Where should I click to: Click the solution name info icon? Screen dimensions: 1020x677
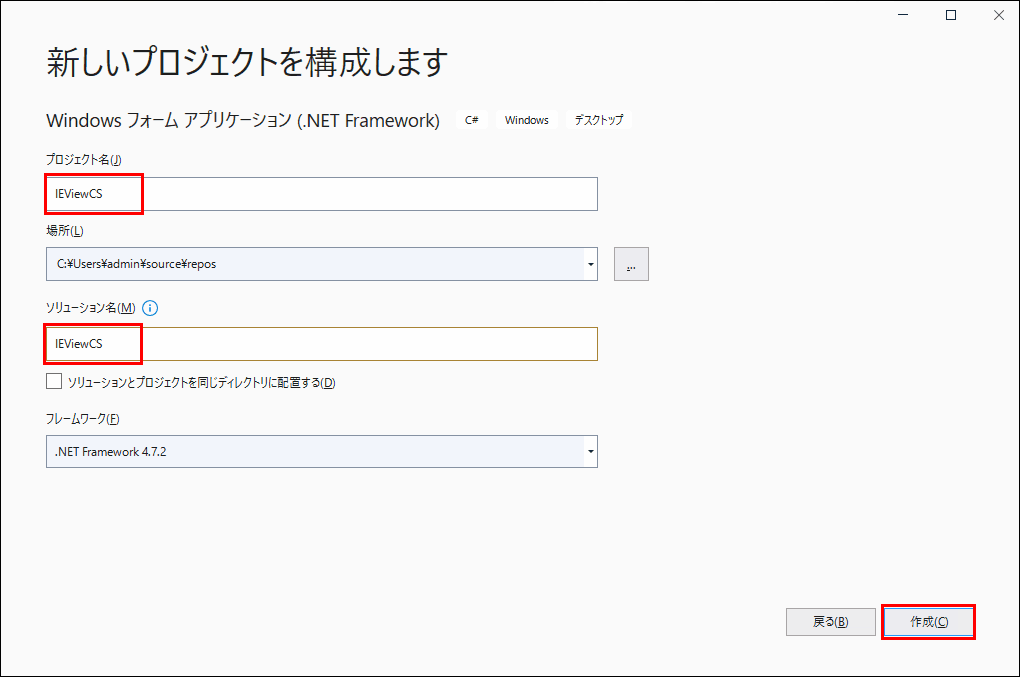pos(150,308)
